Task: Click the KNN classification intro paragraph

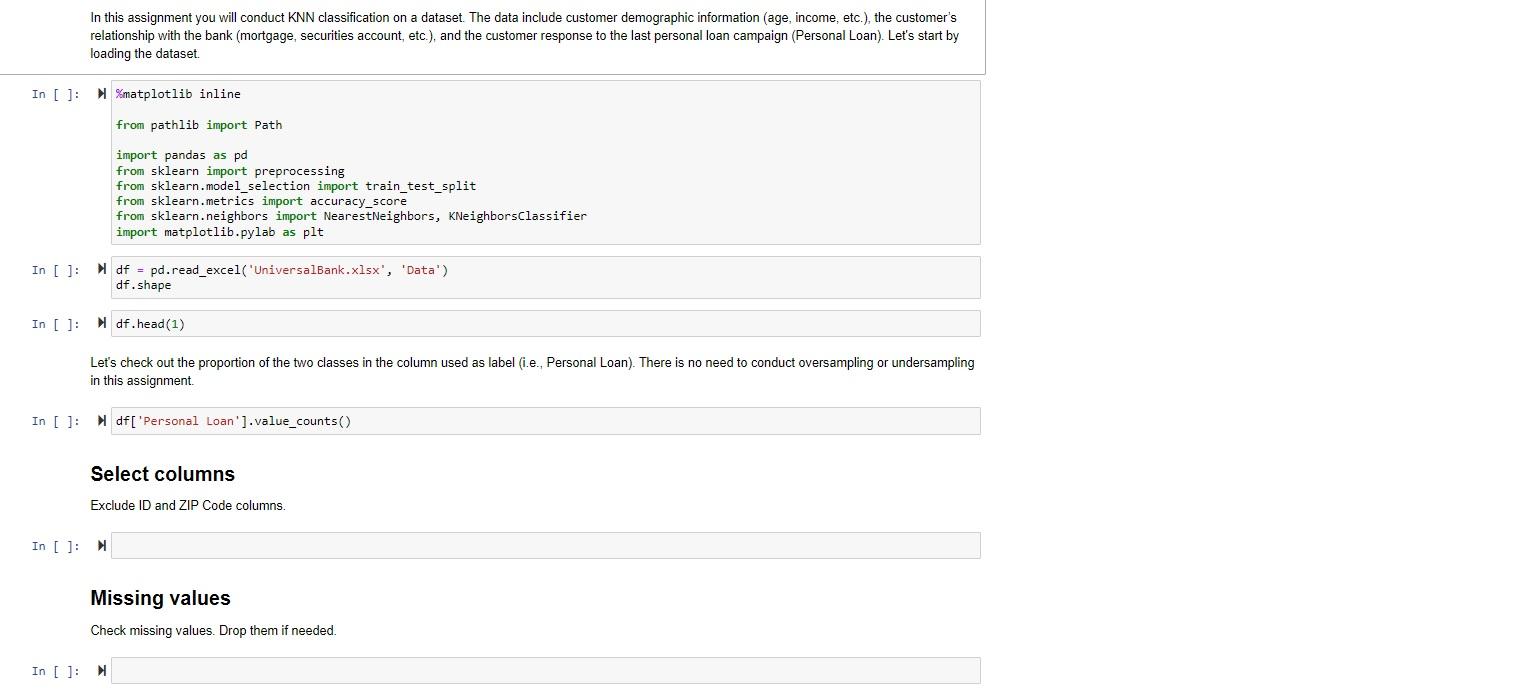Action: pyautogui.click(x=524, y=36)
